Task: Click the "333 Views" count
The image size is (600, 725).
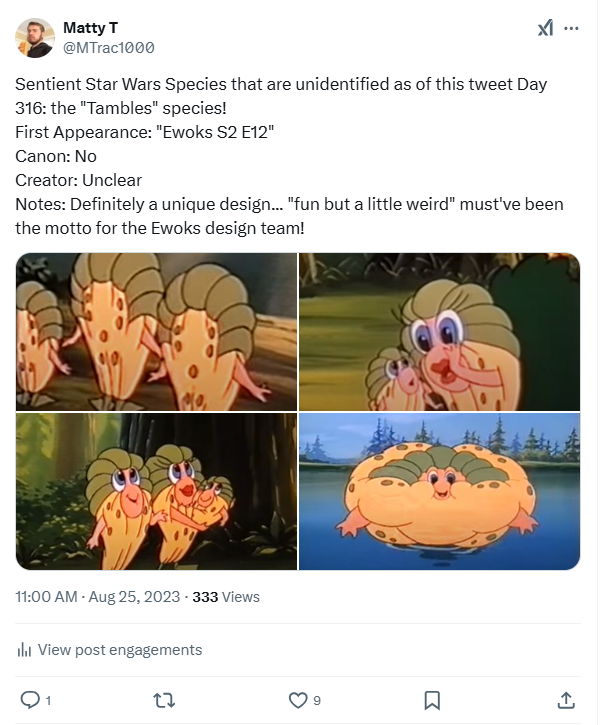Action: [226, 597]
